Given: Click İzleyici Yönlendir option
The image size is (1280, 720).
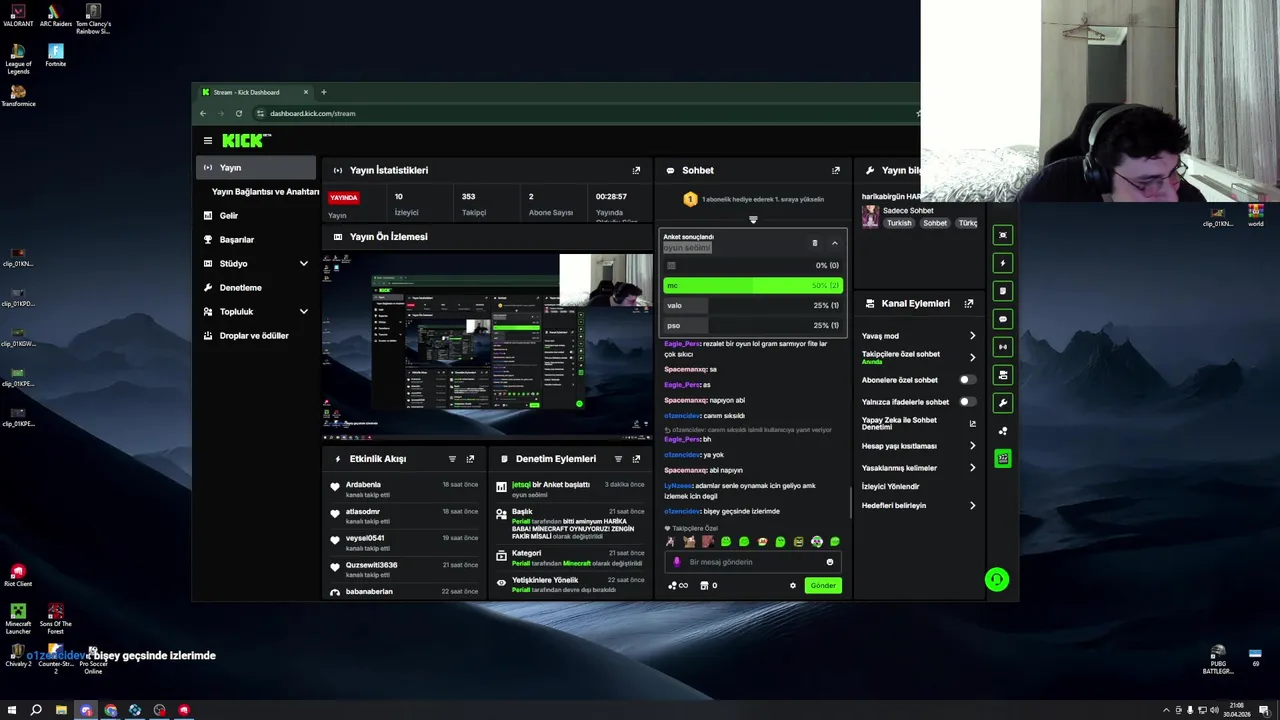Looking at the screenshot, I should coord(890,487).
